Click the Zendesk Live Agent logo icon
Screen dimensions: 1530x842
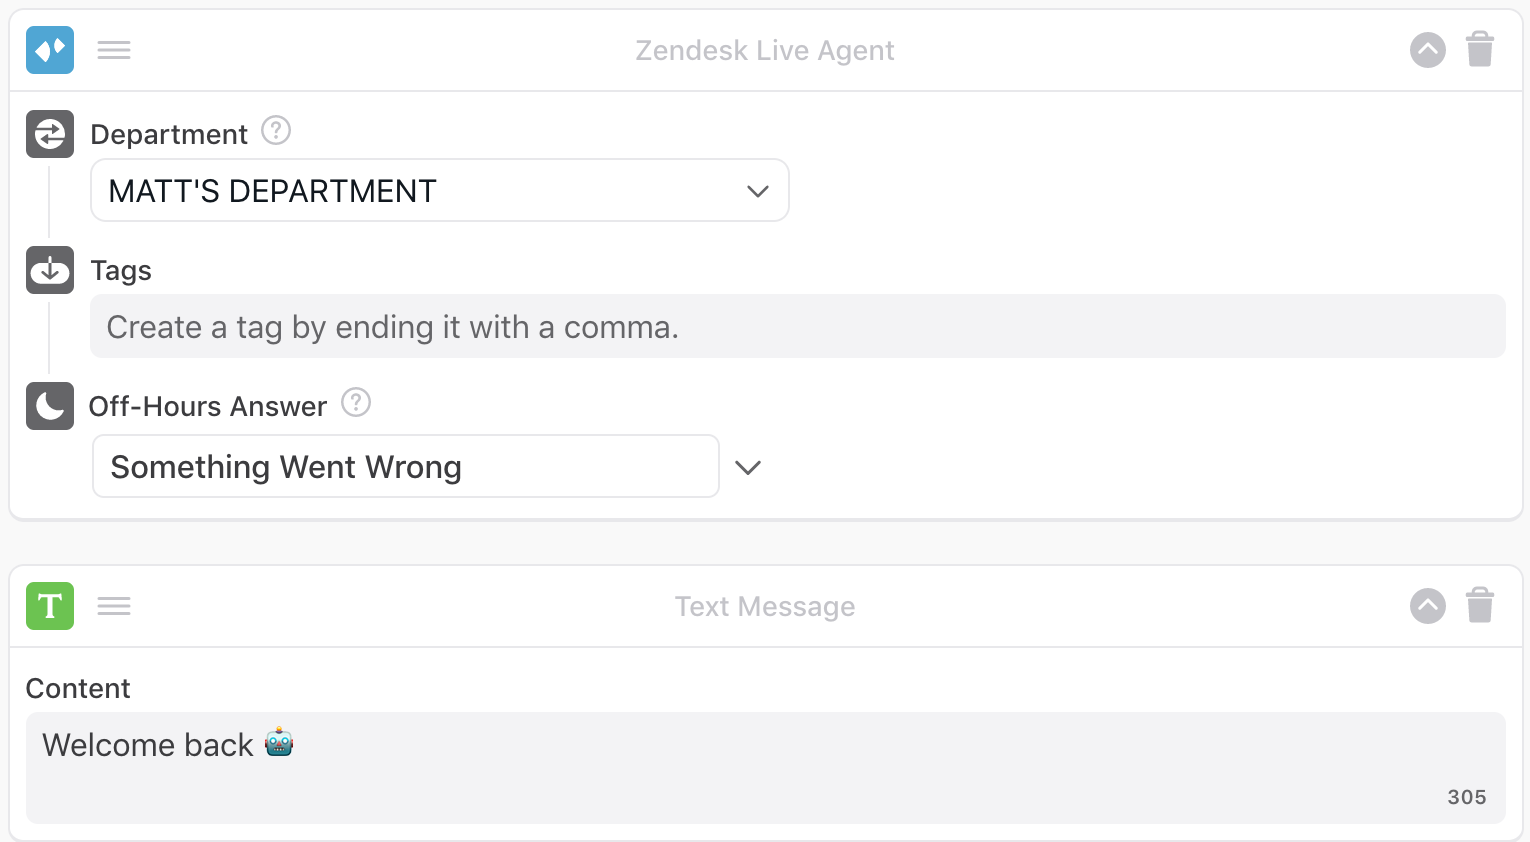click(x=50, y=50)
